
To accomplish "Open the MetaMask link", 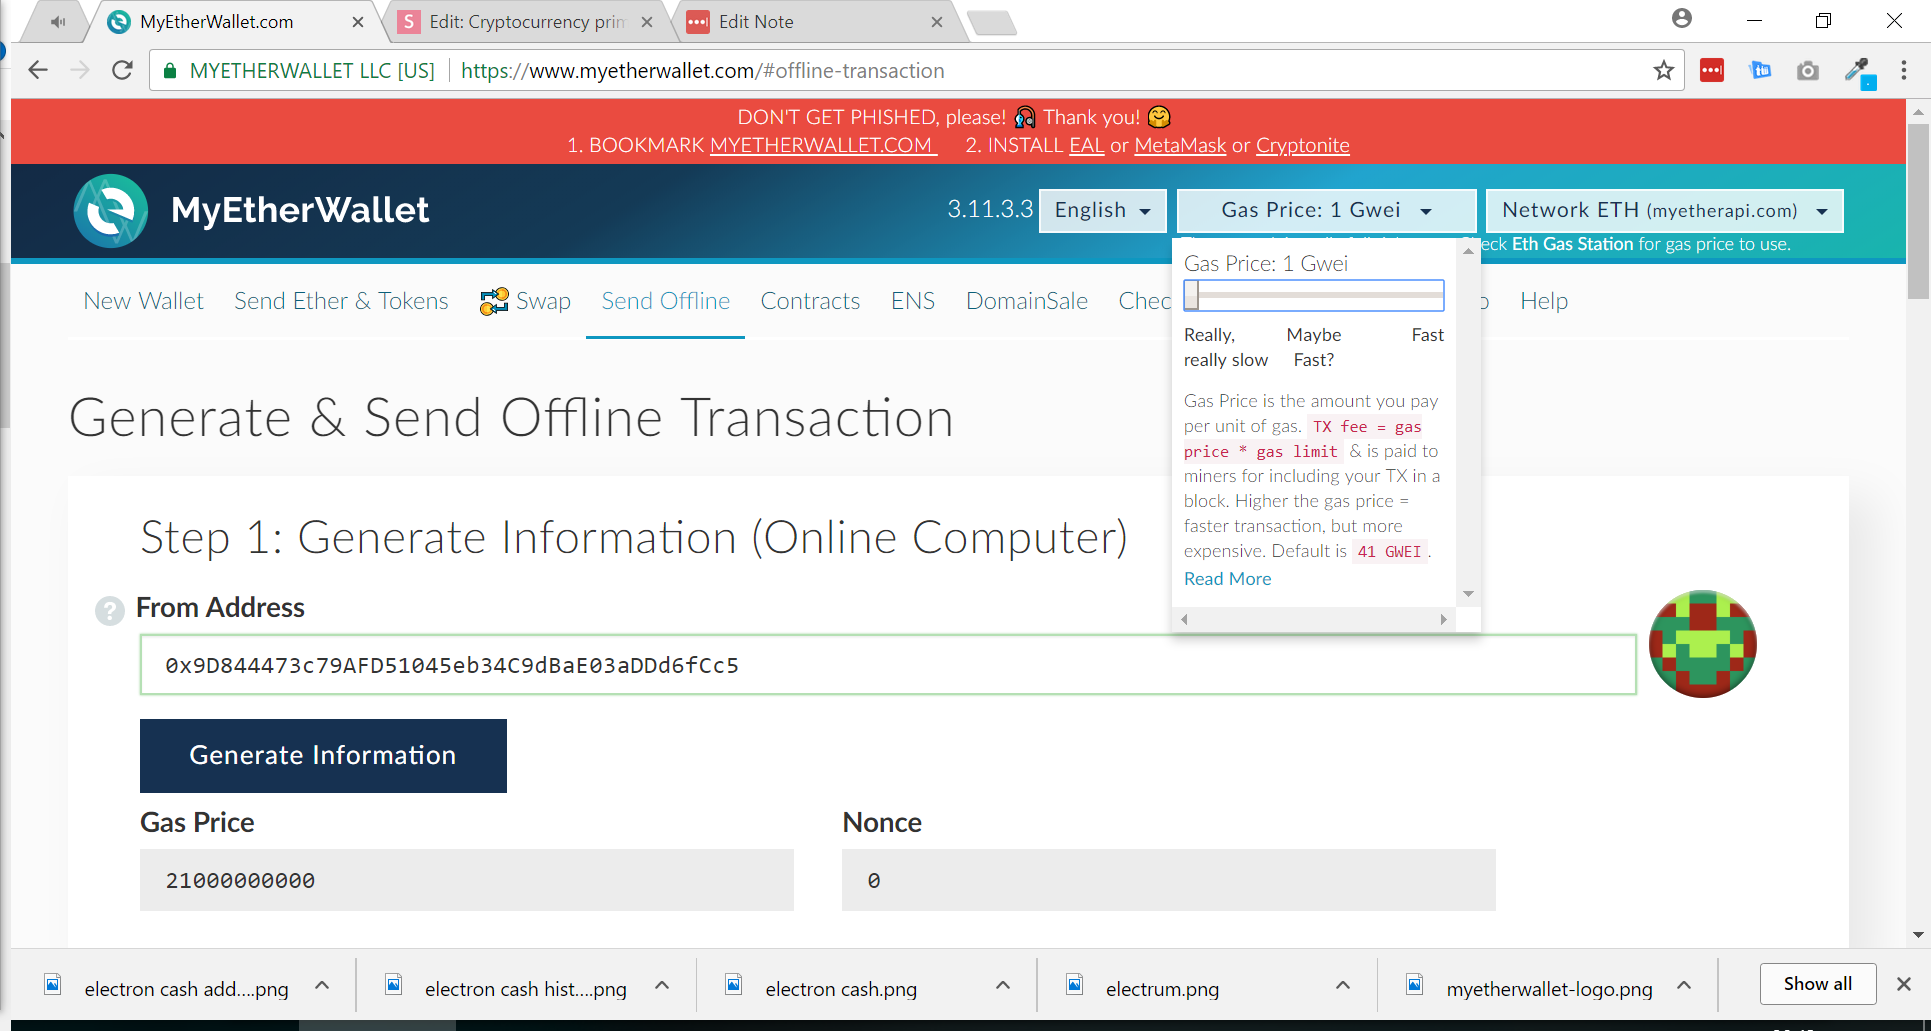I will (1180, 145).
